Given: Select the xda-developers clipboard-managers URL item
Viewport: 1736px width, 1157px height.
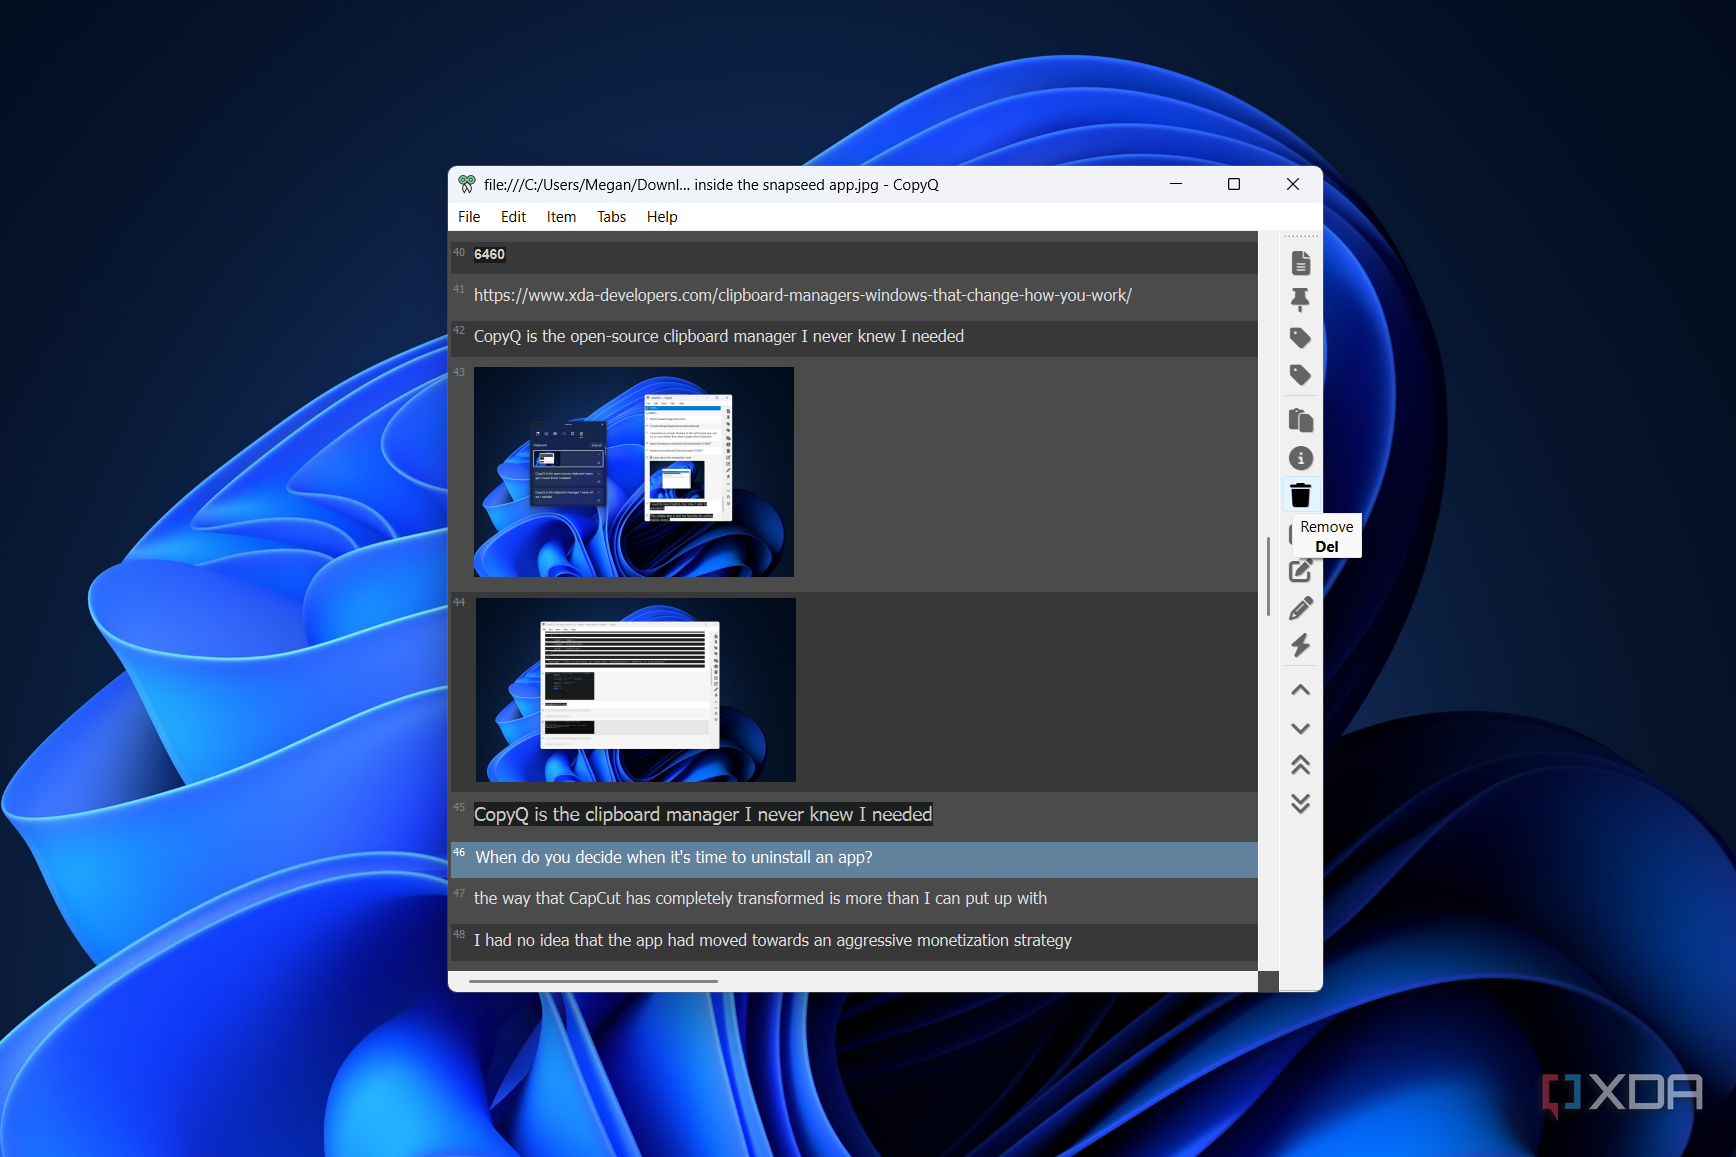Looking at the screenshot, I should pyautogui.click(x=854, y=296).
